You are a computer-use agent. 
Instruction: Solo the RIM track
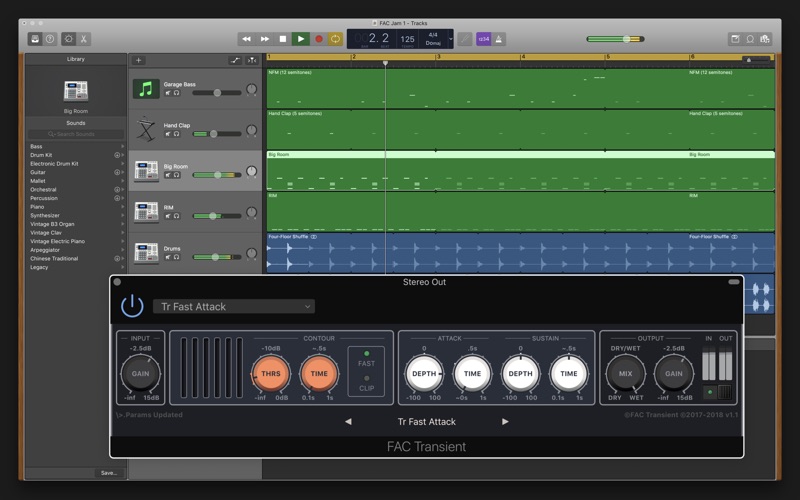(x=177, y=216)
